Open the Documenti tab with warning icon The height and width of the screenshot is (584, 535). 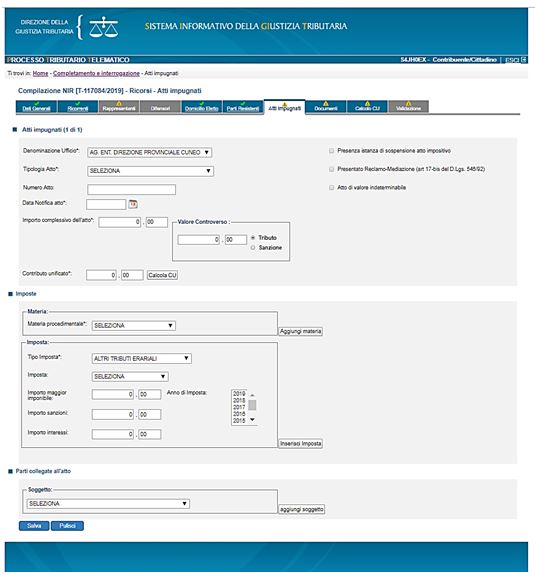point(326,107)
